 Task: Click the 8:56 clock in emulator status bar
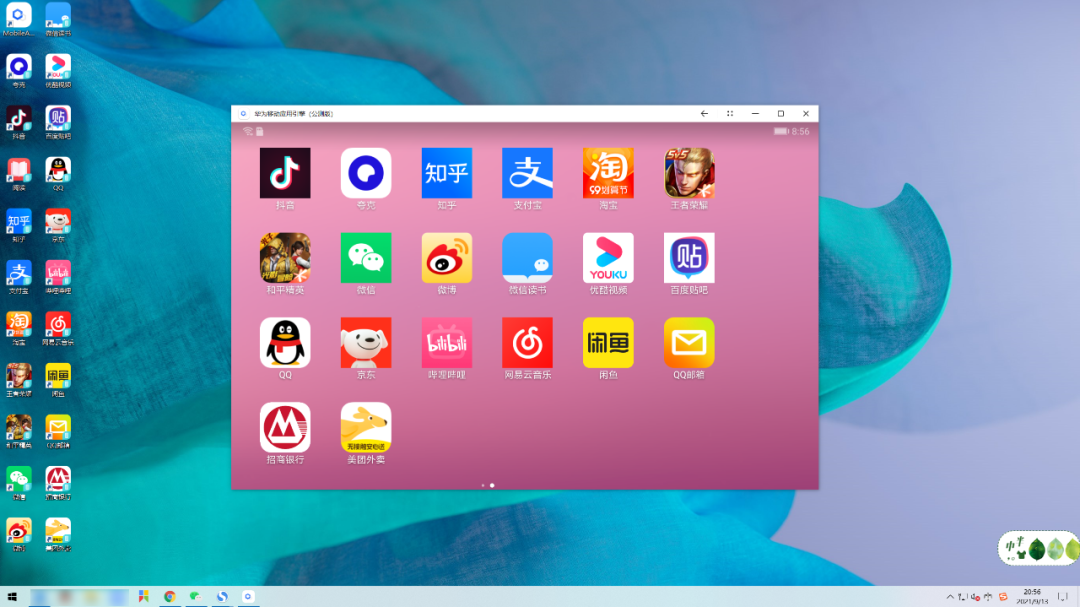800,131
